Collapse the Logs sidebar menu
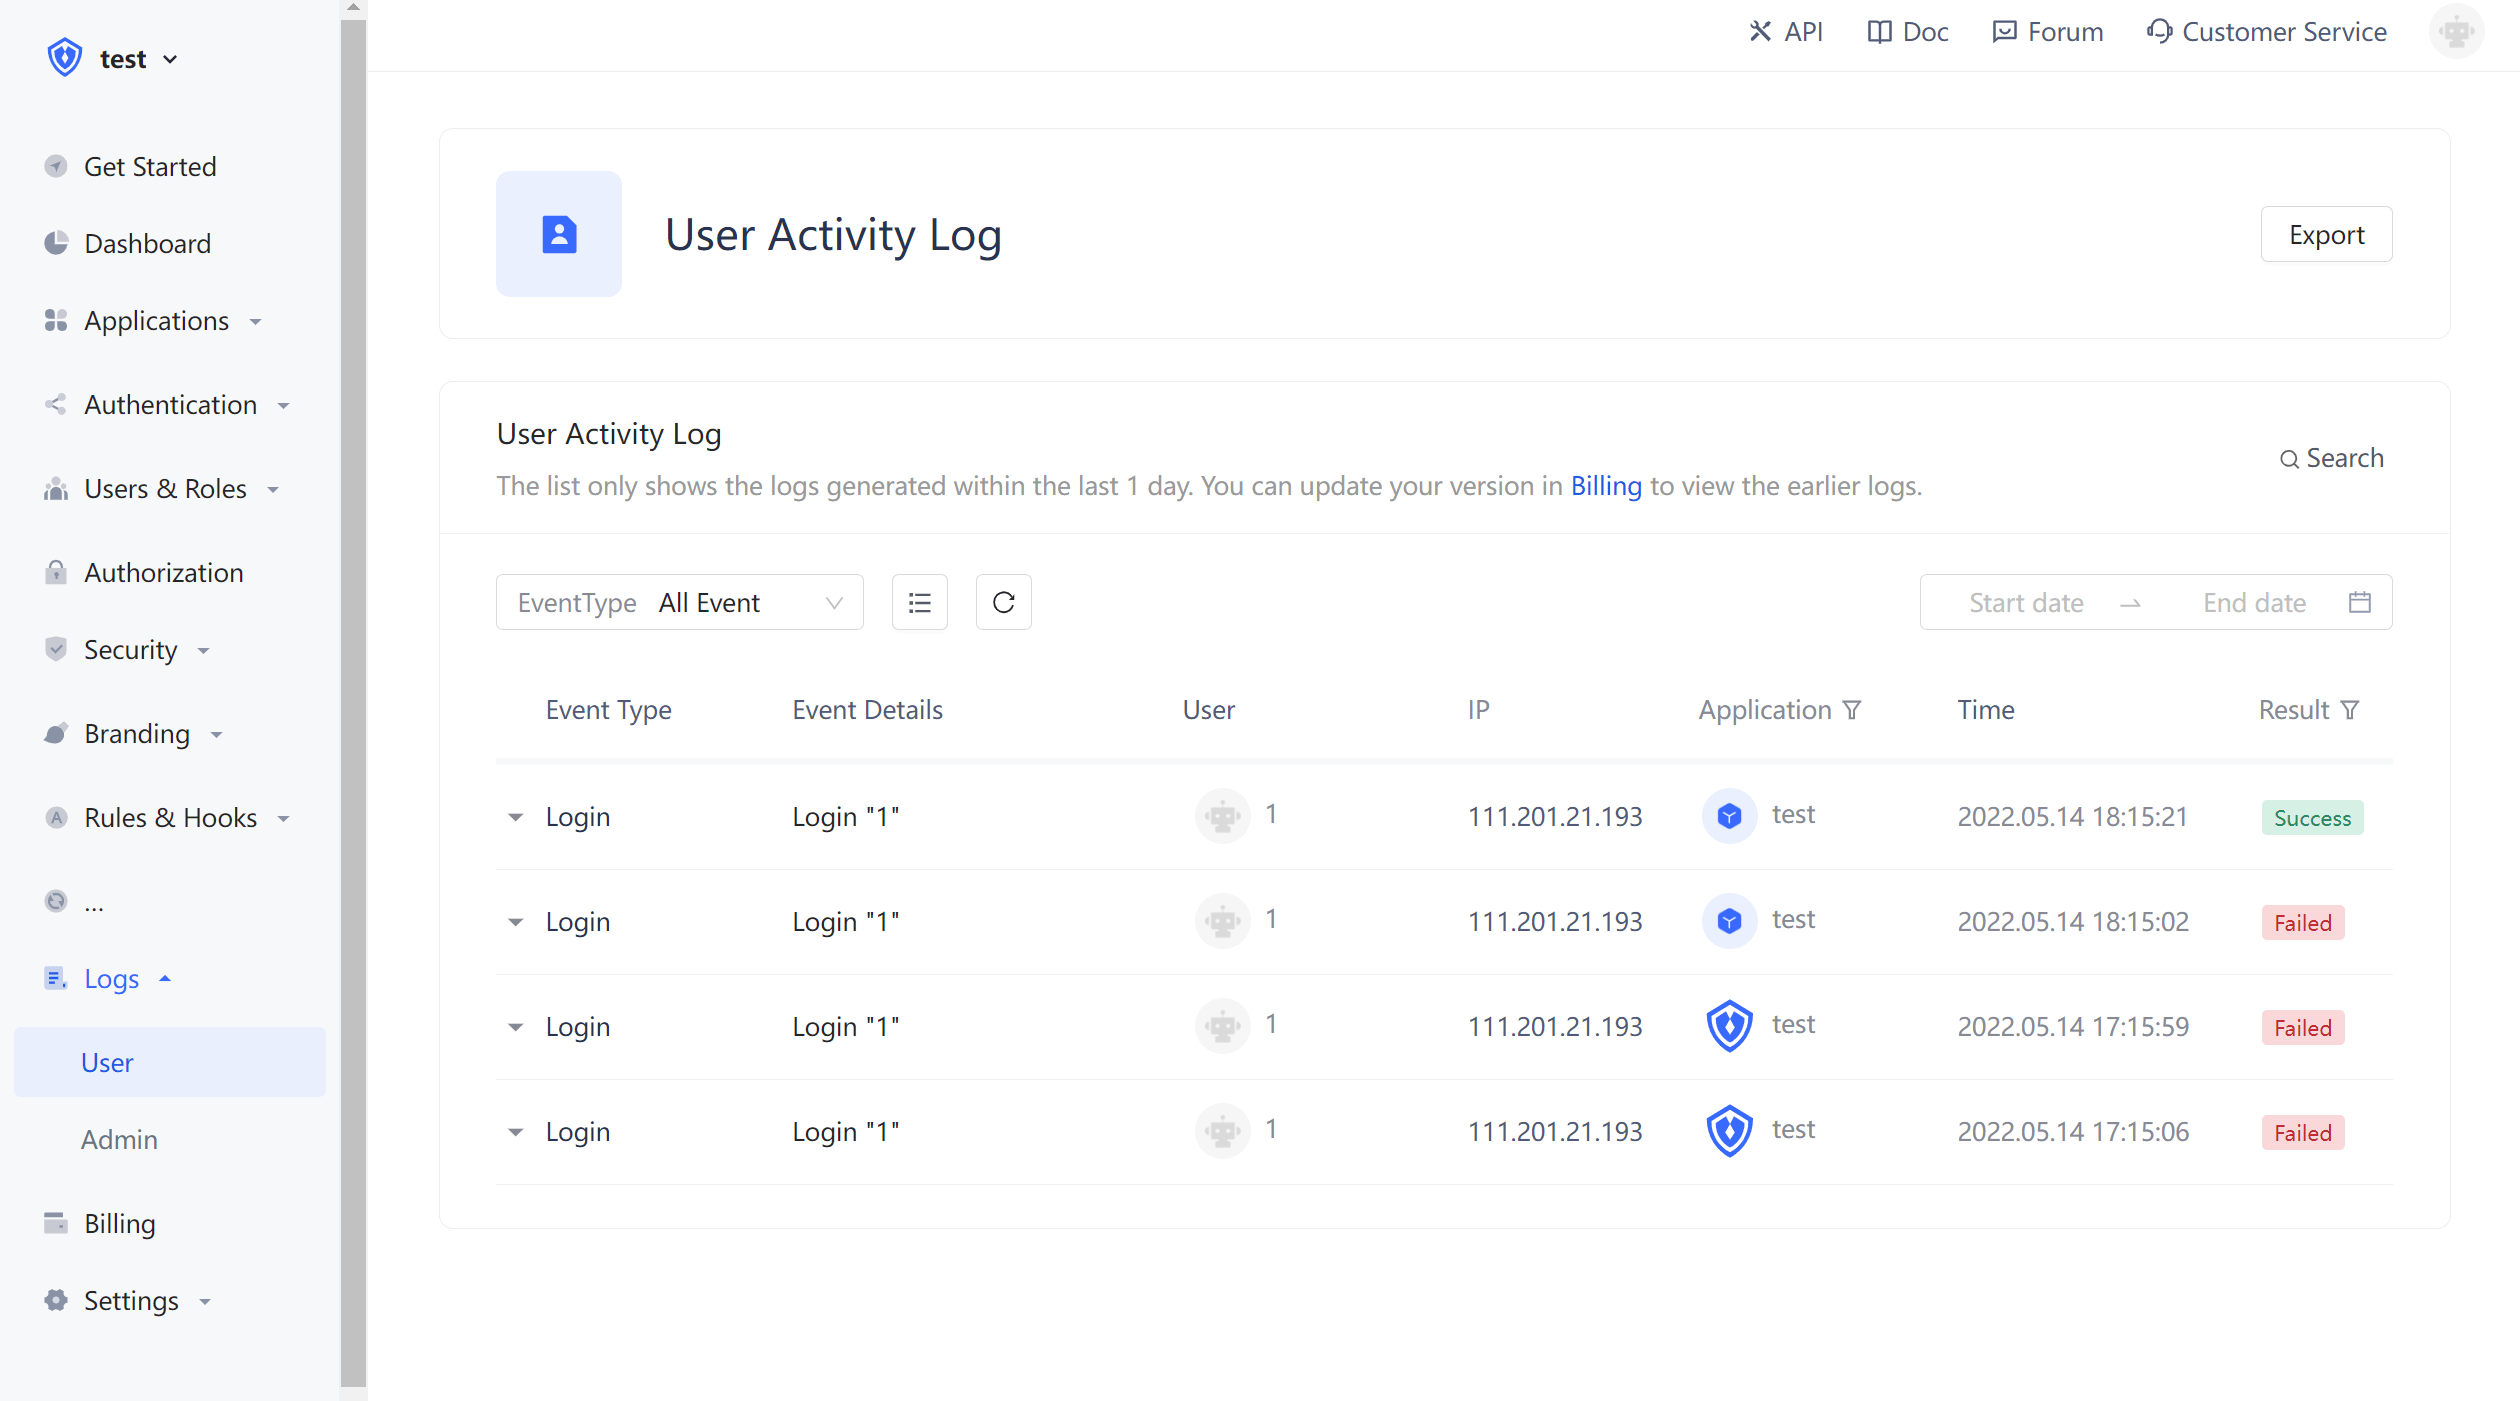 (x=110, y=979)
